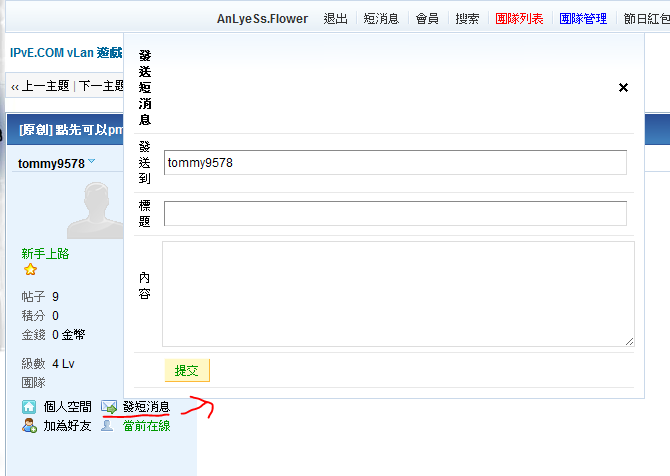Screen dimensions: 670x476
Task: Open AnLyeSs.Flower user link
Action: point(262,19)
